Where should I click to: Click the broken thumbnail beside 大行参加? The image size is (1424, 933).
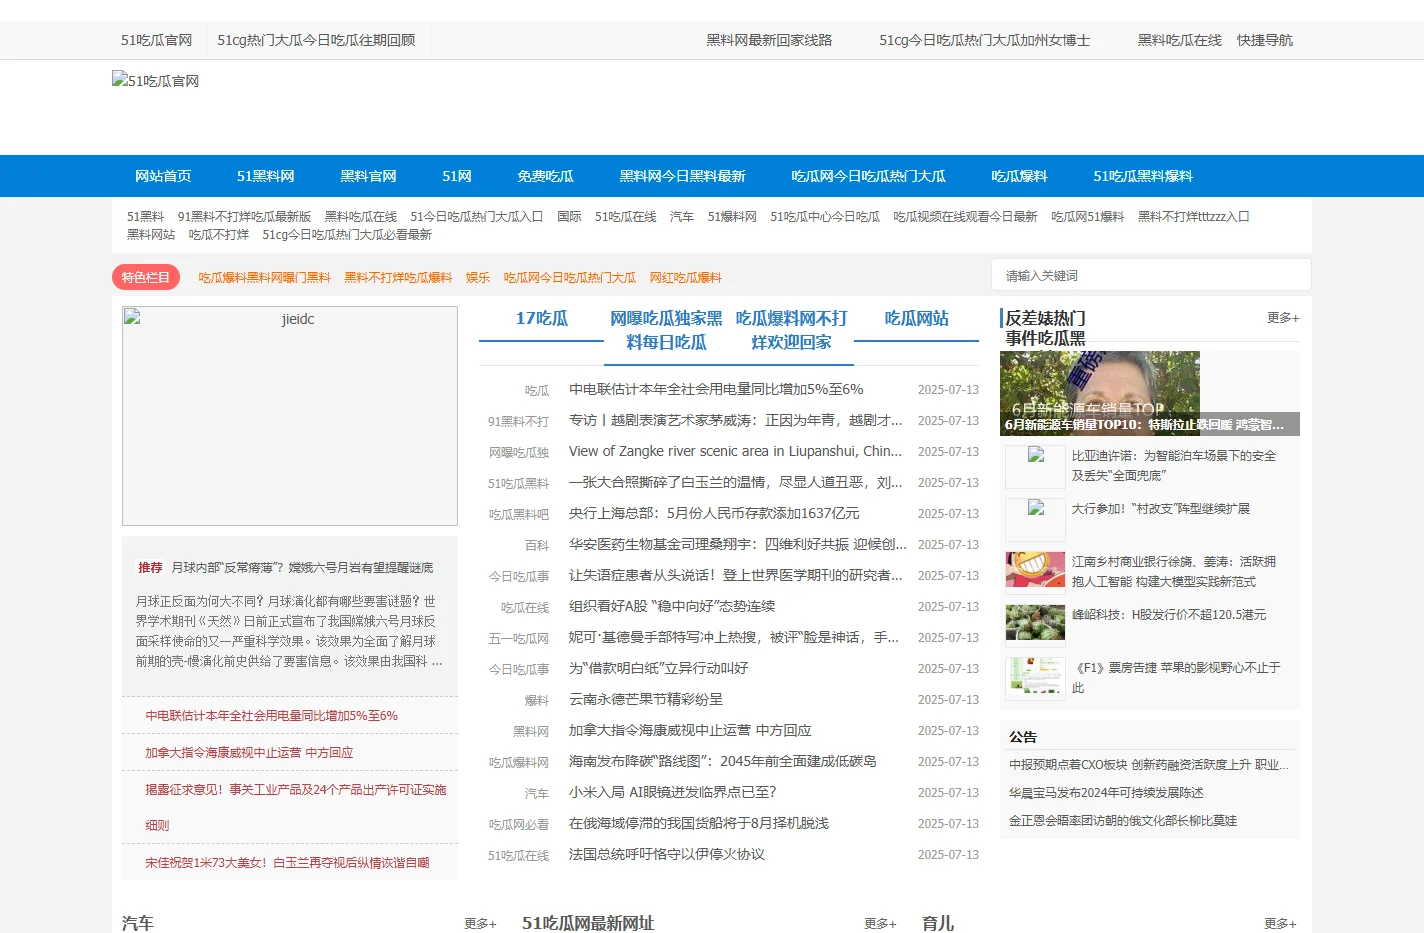click(1035, 519)
